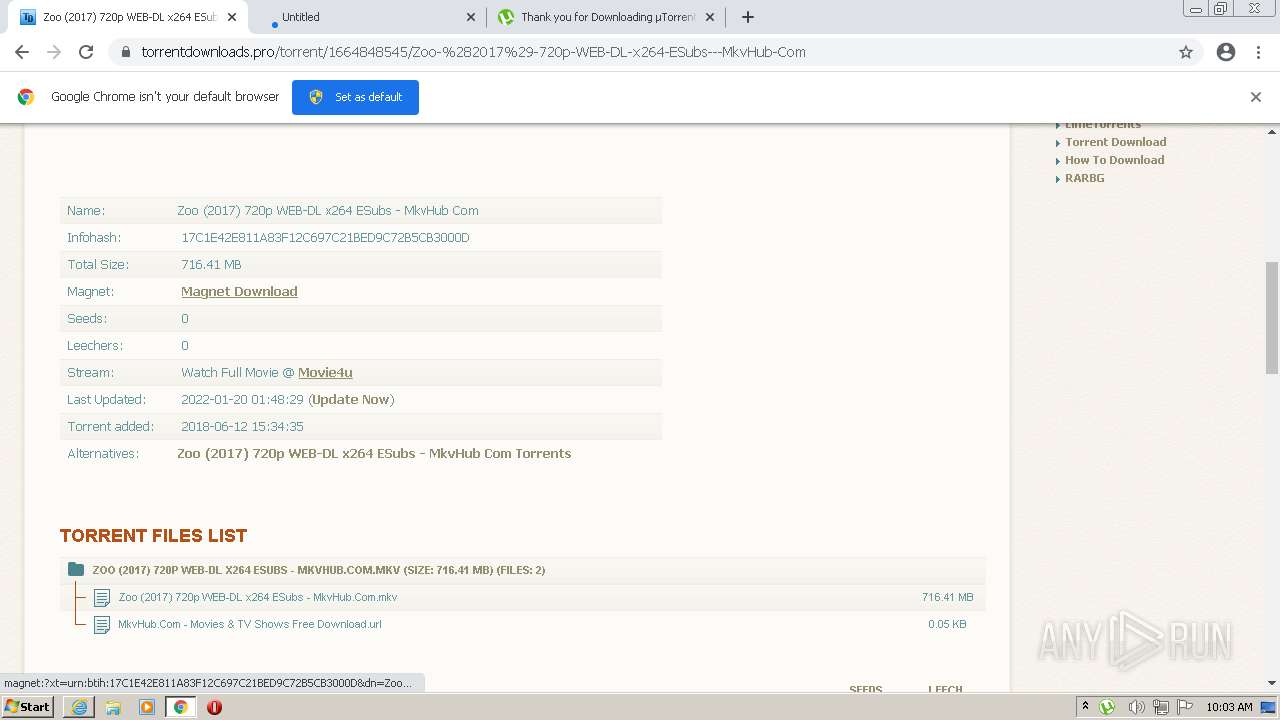Open the red Opera-style taskbar icon

(x=214, y=707)
